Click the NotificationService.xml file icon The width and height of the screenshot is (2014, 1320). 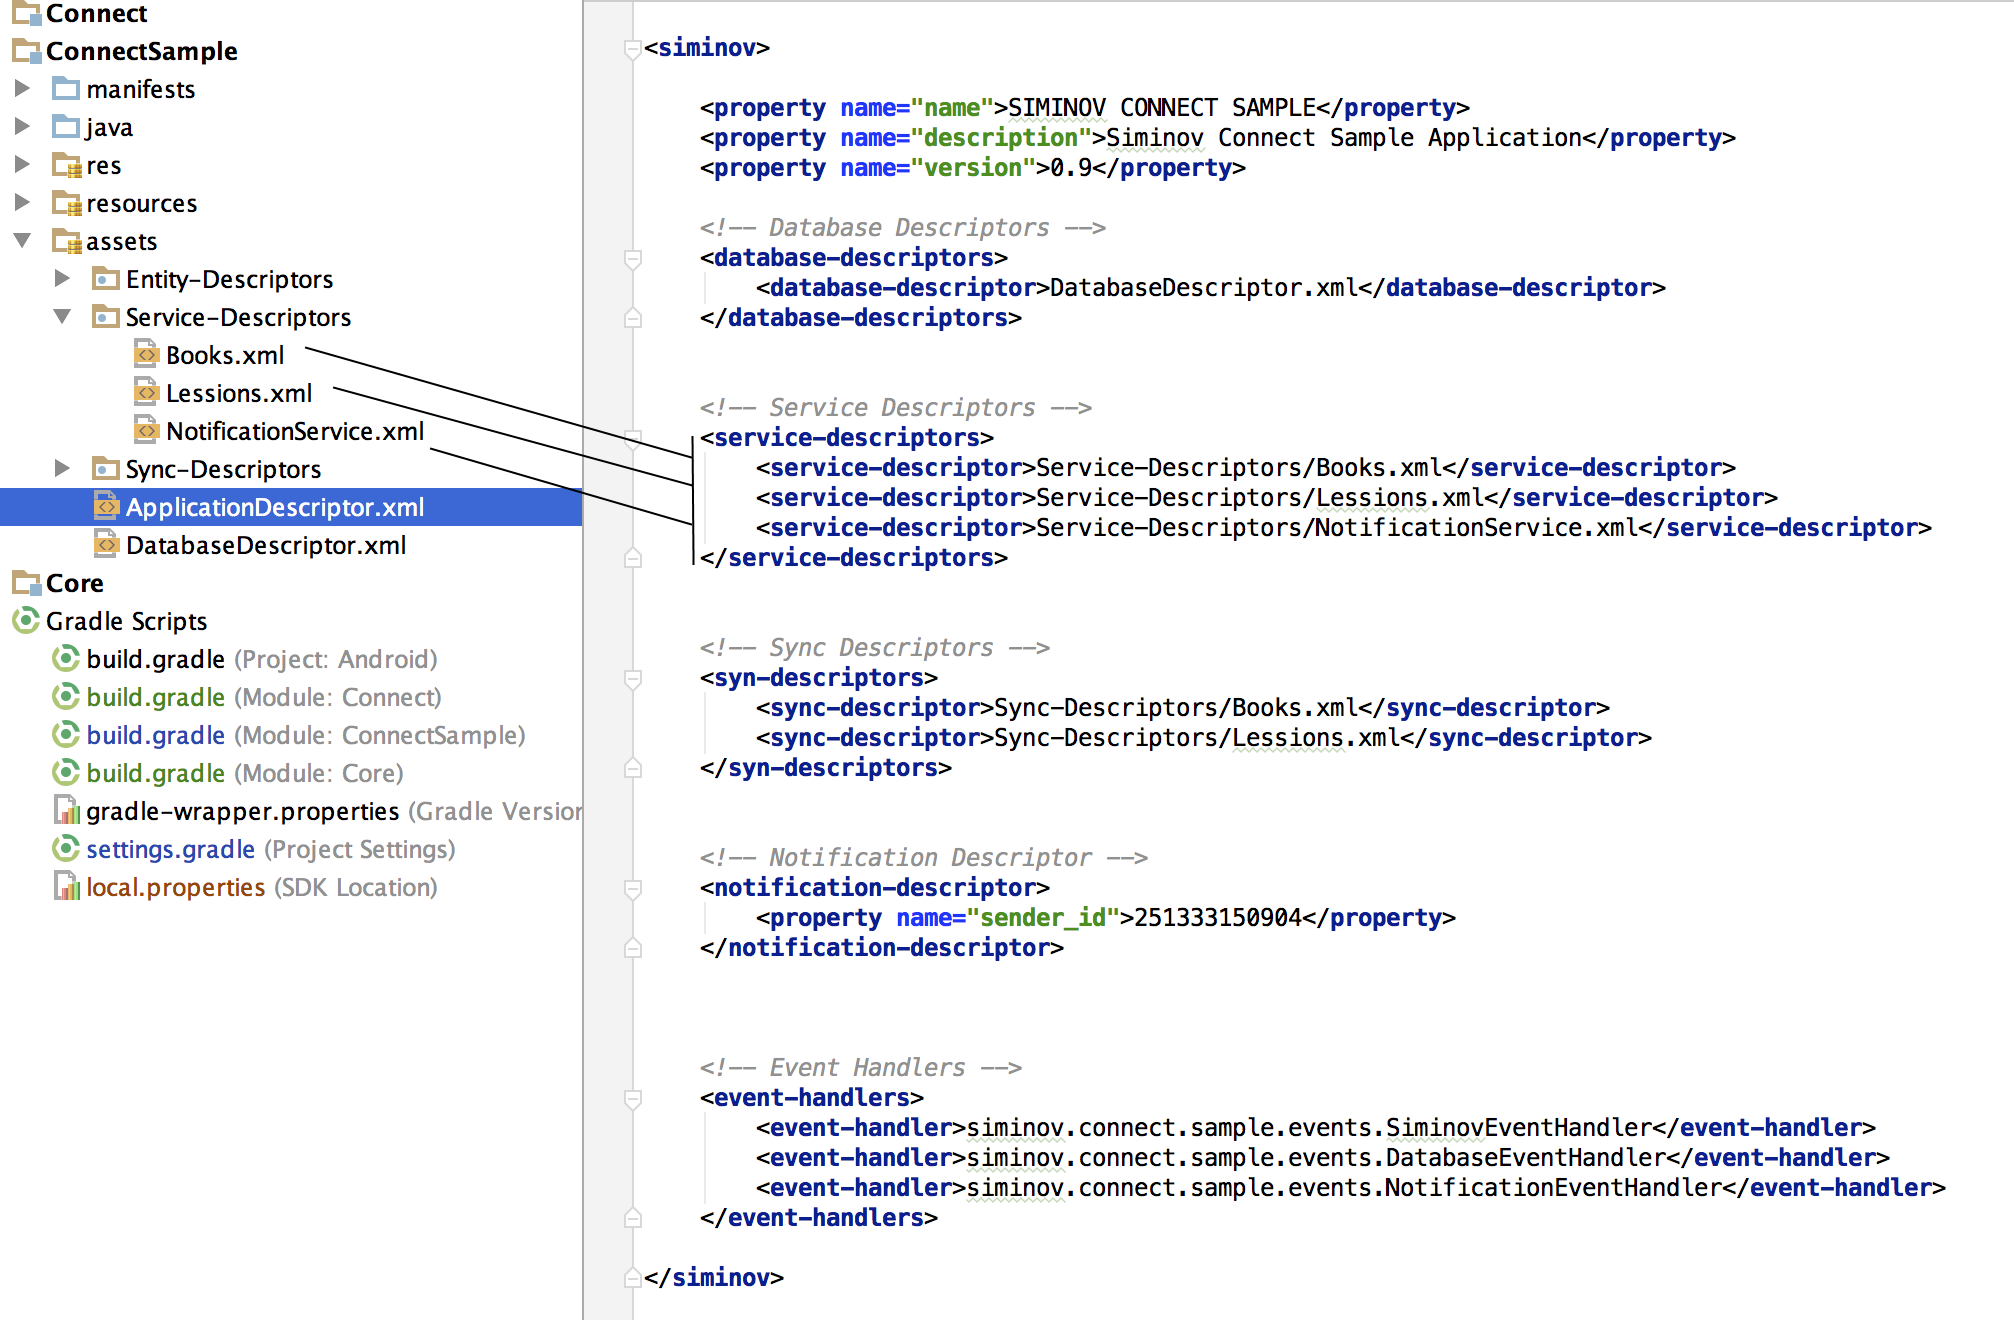click(x=146, y=430)
